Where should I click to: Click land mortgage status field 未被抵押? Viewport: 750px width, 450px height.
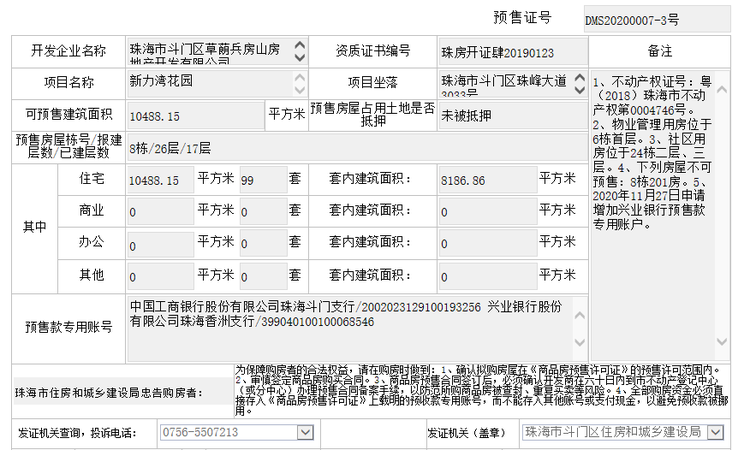pyautogui.click(x=513, y=115)
